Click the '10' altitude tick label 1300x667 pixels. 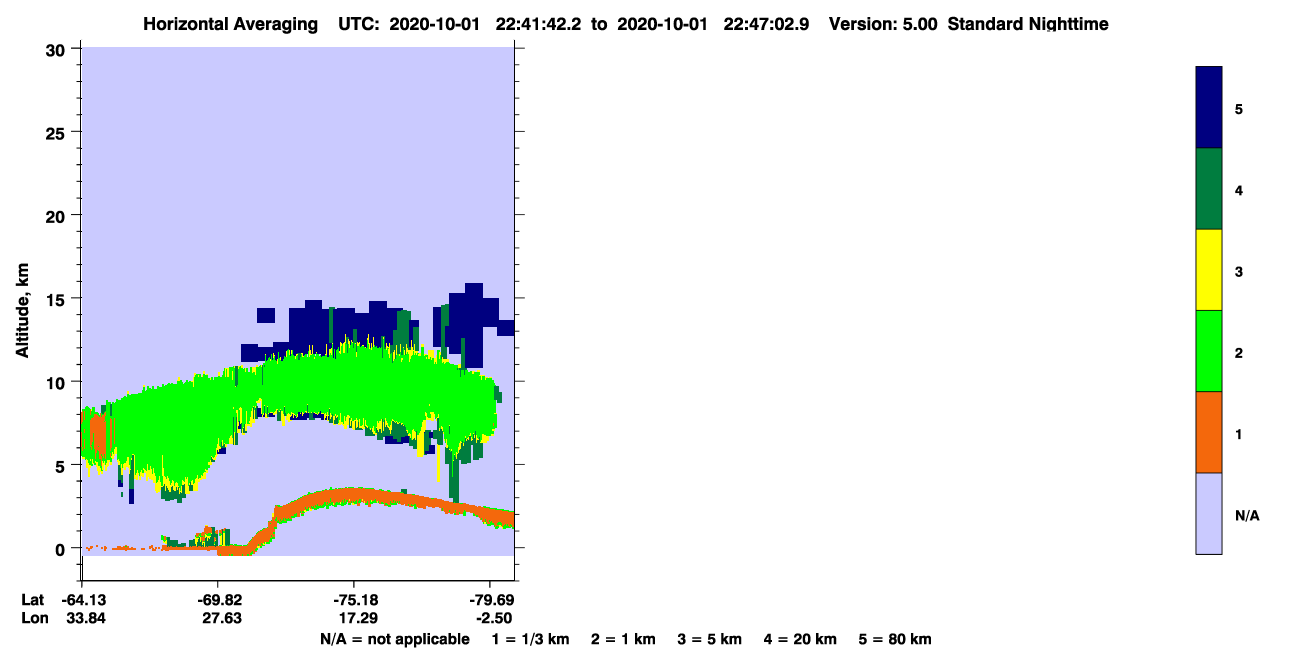(x=58, y=382)
